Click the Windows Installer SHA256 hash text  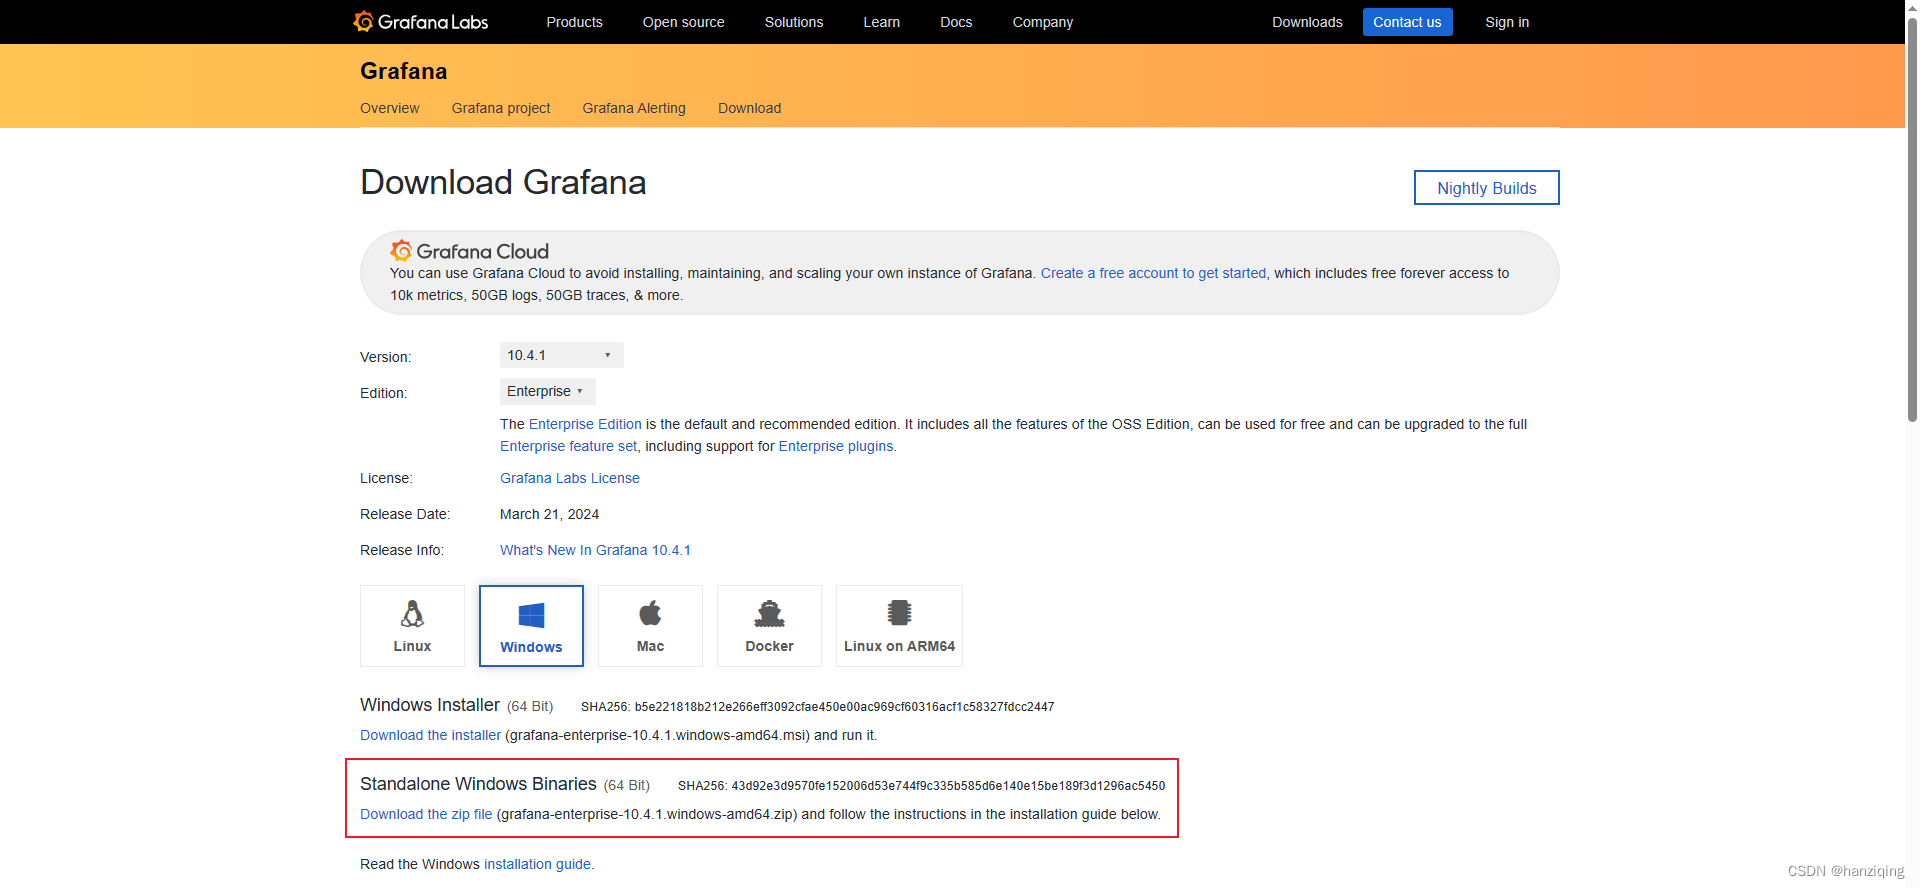point(844,707)
